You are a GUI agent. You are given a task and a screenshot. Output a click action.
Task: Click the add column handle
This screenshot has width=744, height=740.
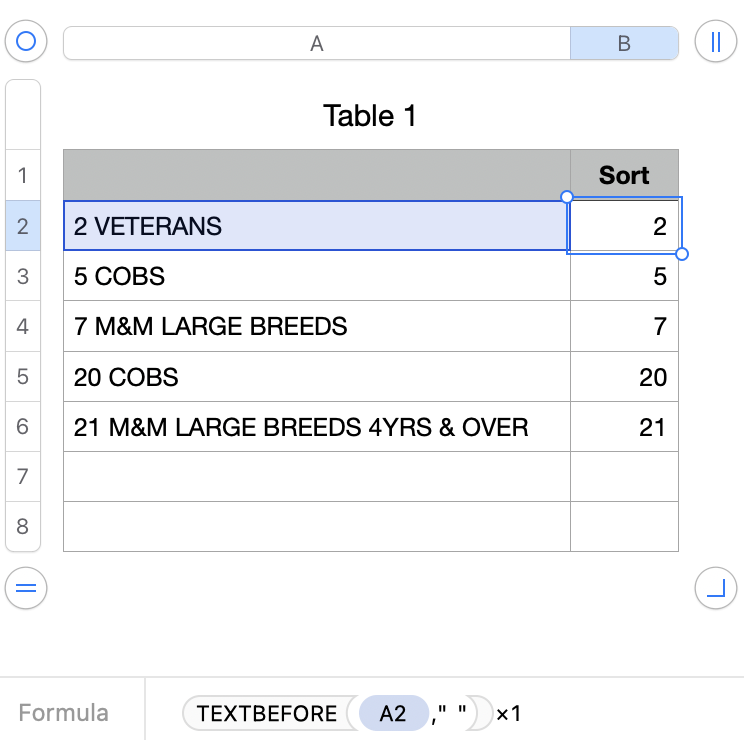pos(715,42)
